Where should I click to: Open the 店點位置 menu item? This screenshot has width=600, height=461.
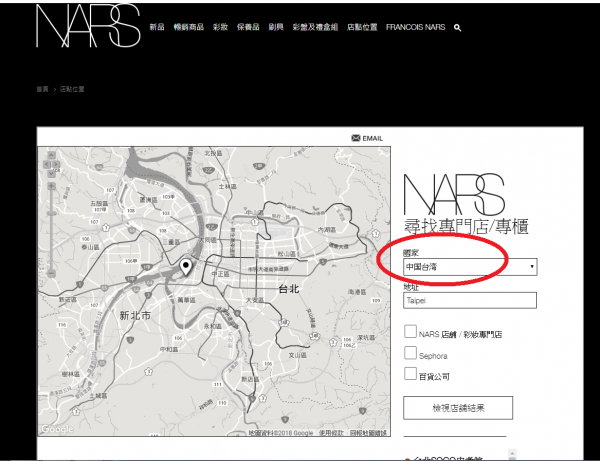click(x=361, y=28)
